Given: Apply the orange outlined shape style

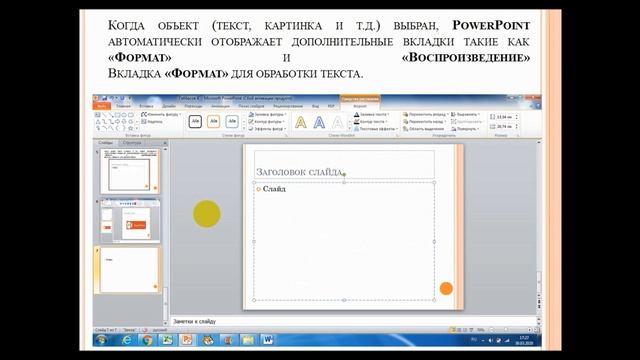Looking at the screenshot, I should tap(213, 121).
